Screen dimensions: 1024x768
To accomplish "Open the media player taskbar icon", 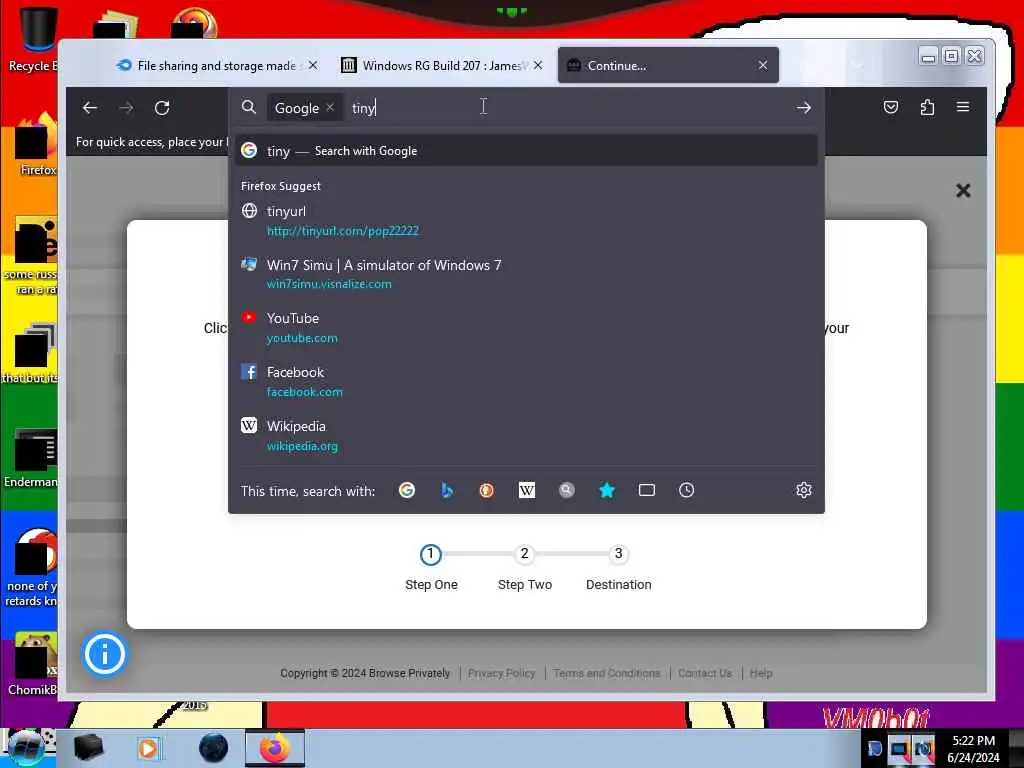I will pyautogui.click(x=148, y=748).
